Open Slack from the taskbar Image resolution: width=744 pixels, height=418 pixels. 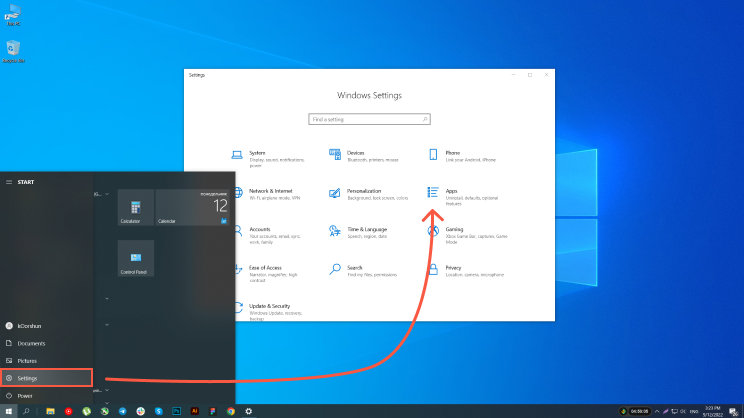pos(140,411)
